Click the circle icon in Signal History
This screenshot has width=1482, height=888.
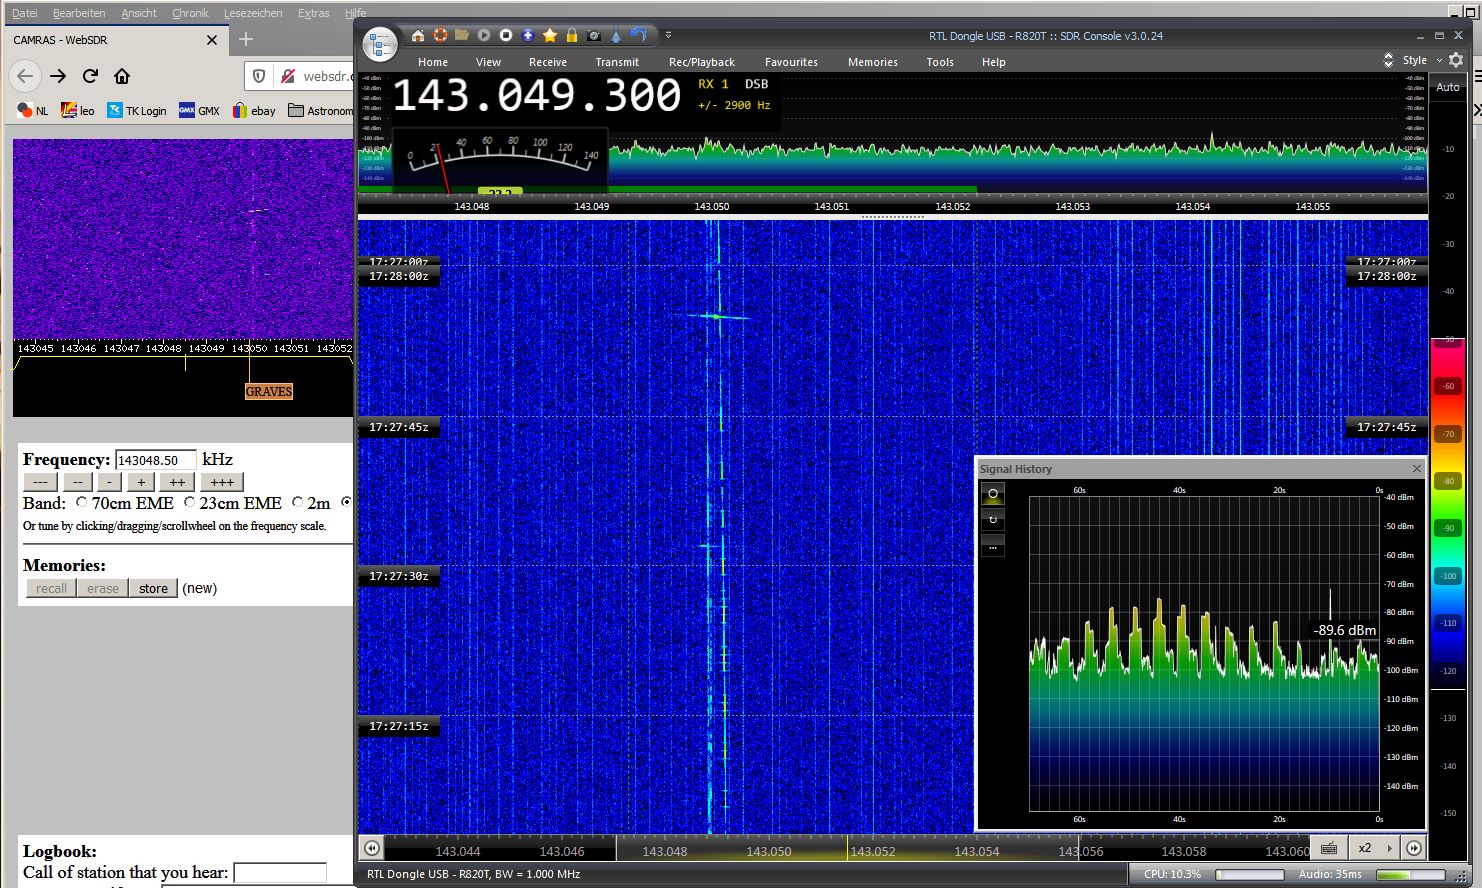point(993,493)
